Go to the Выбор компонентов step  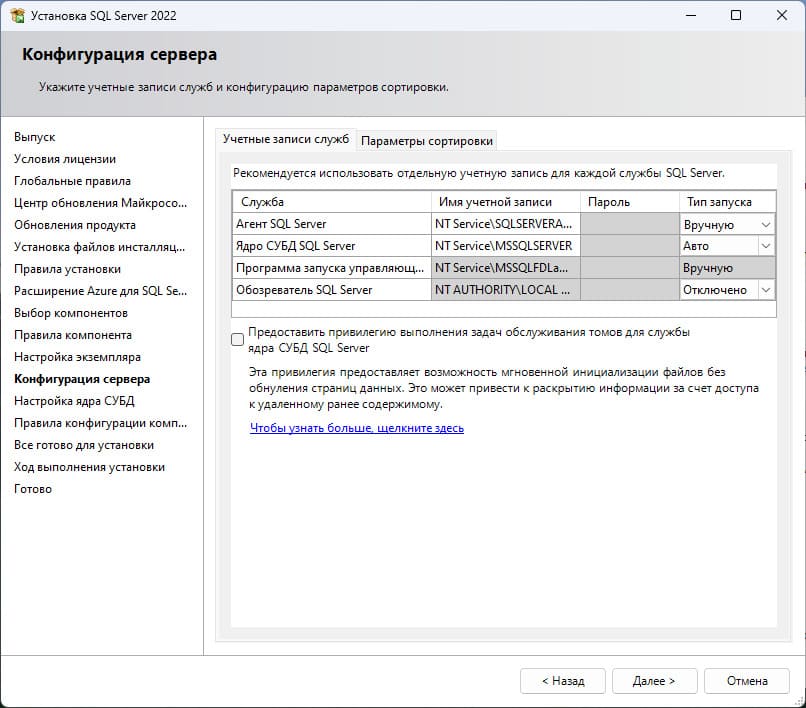[71, 313]
